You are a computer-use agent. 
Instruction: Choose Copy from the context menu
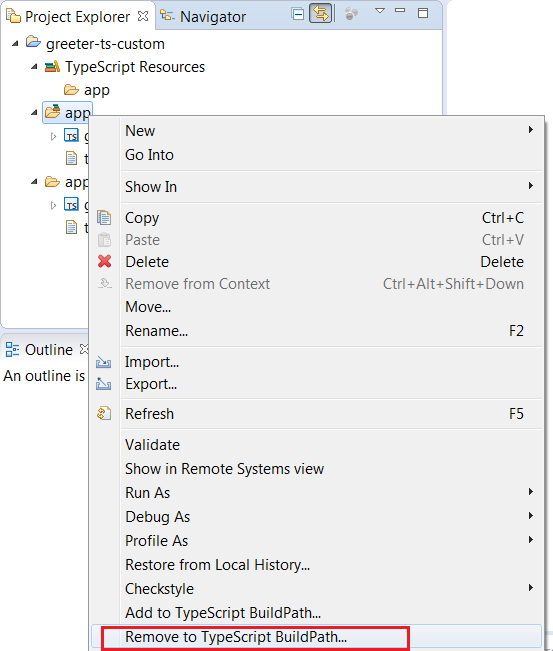[x=316, y=218]
